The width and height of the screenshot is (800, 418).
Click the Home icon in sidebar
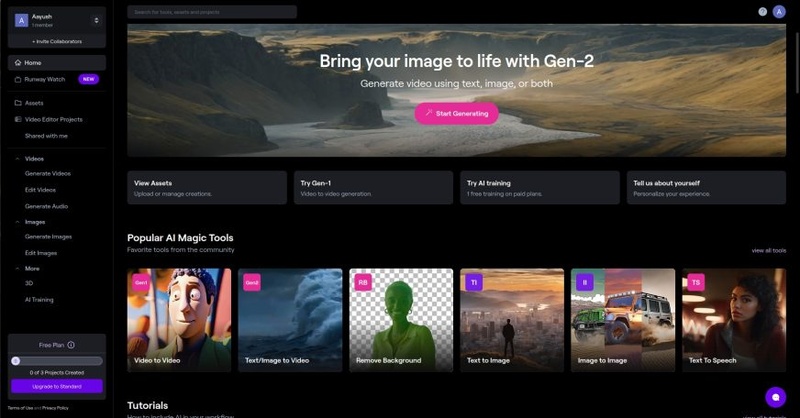[18, 62]
